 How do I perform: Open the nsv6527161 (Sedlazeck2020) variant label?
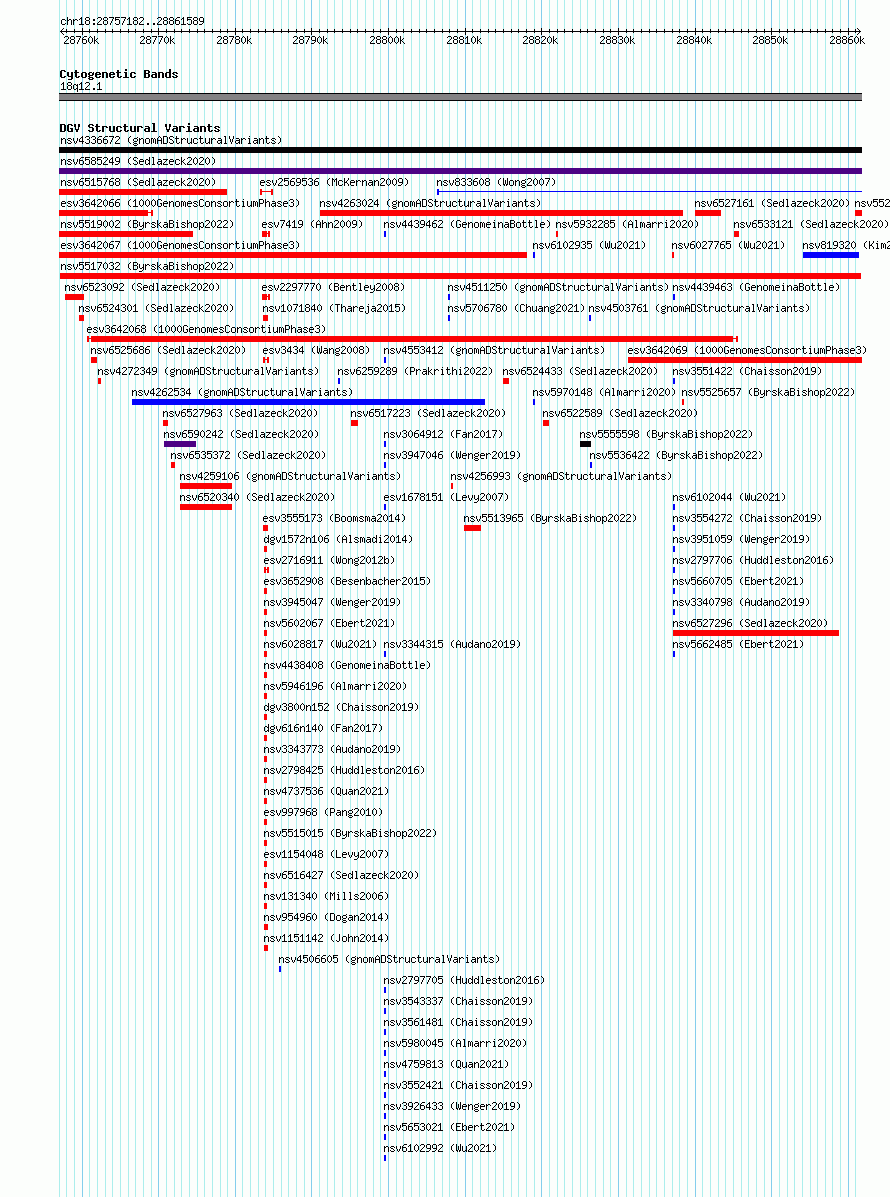click(772, 203)
